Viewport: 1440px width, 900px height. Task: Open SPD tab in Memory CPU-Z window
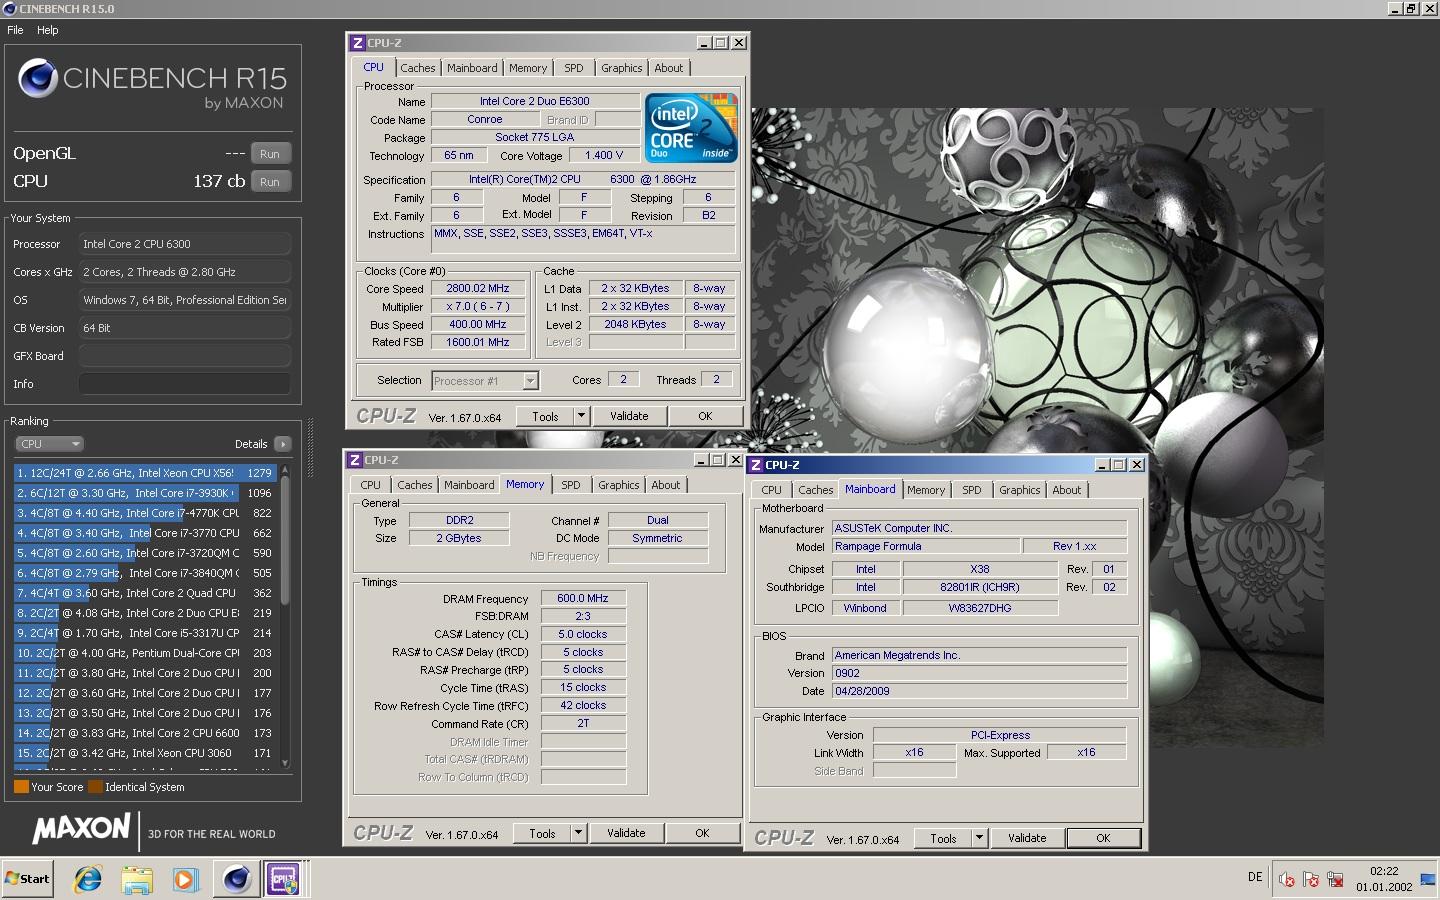tap(571, 485)
